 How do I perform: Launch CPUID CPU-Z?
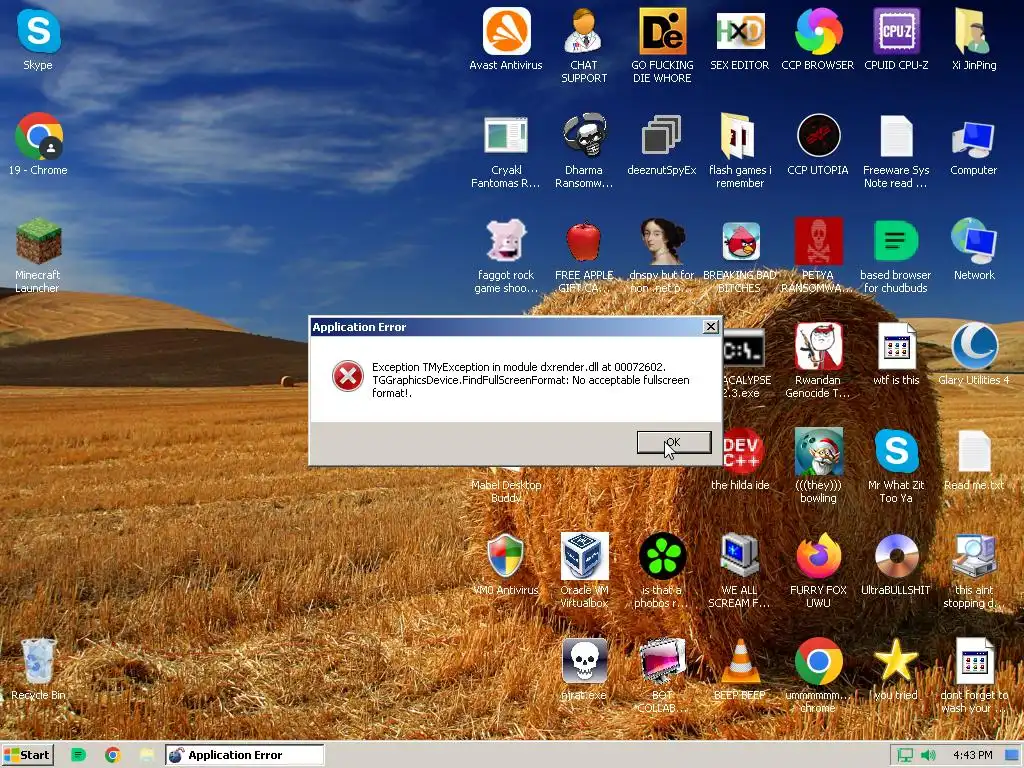(x=896, y=31)
